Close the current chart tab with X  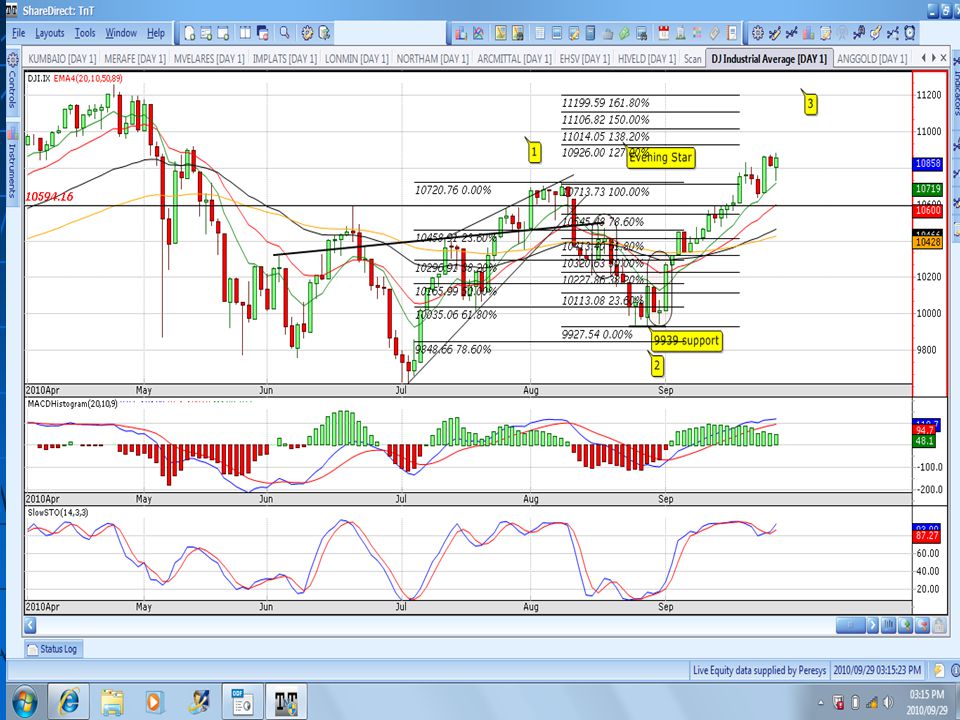[x=943, y=58]
